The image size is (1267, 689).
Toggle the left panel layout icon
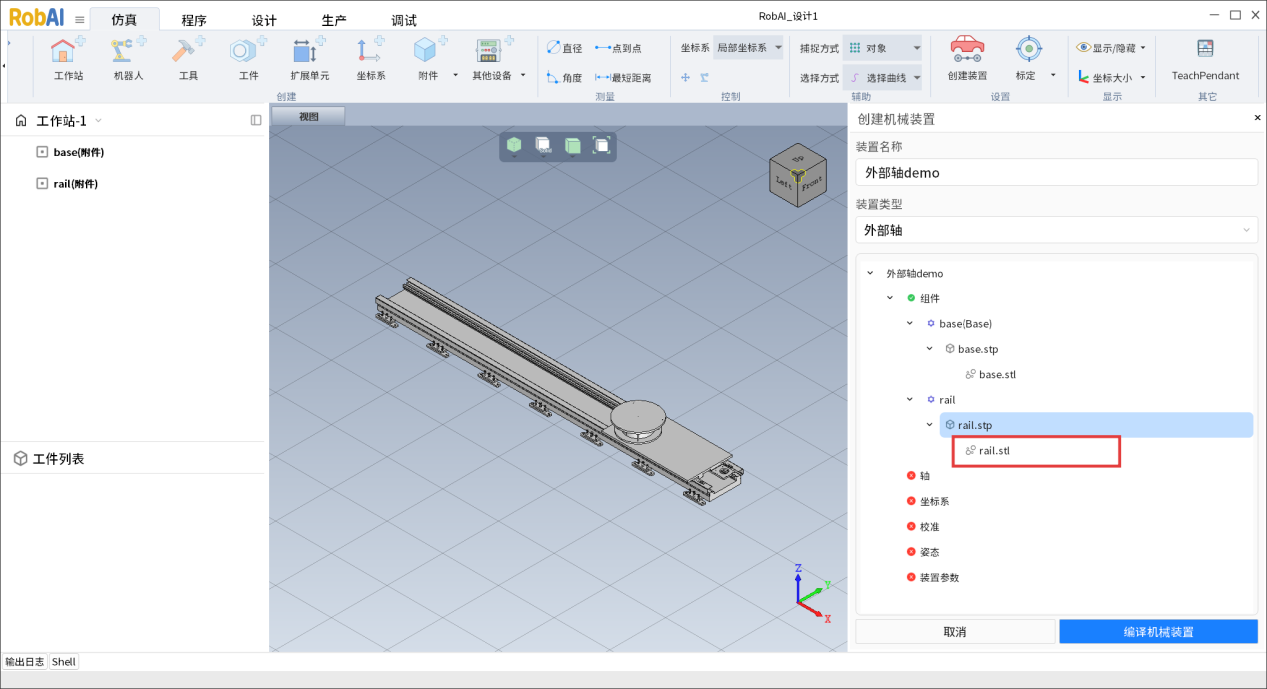(256, 120)
